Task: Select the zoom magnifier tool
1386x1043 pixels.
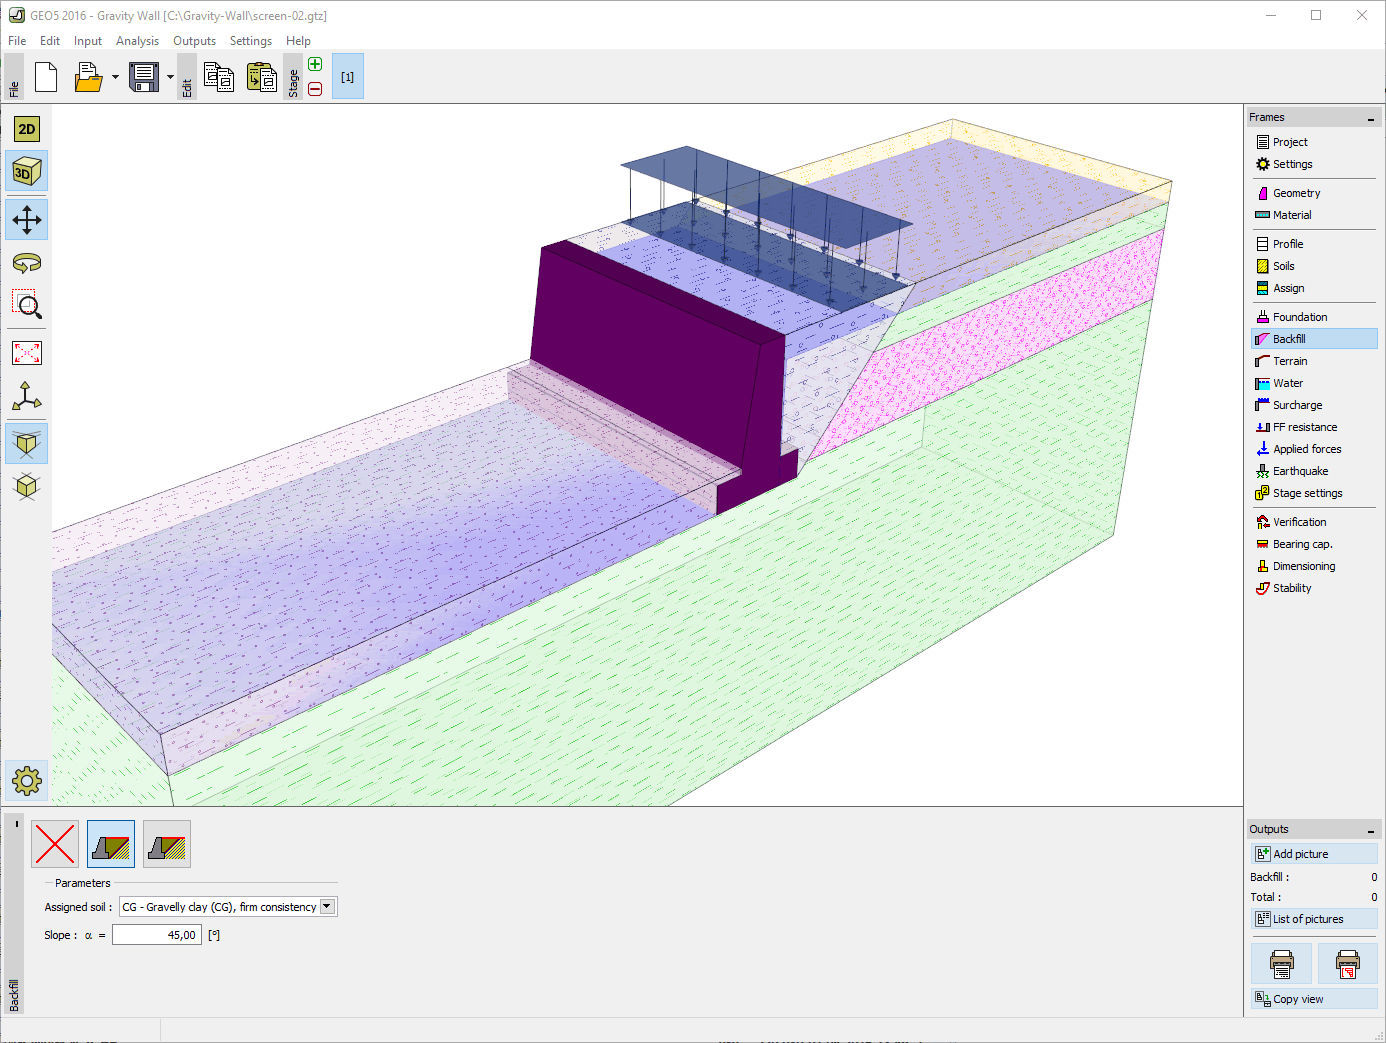Action: (26, 306)
